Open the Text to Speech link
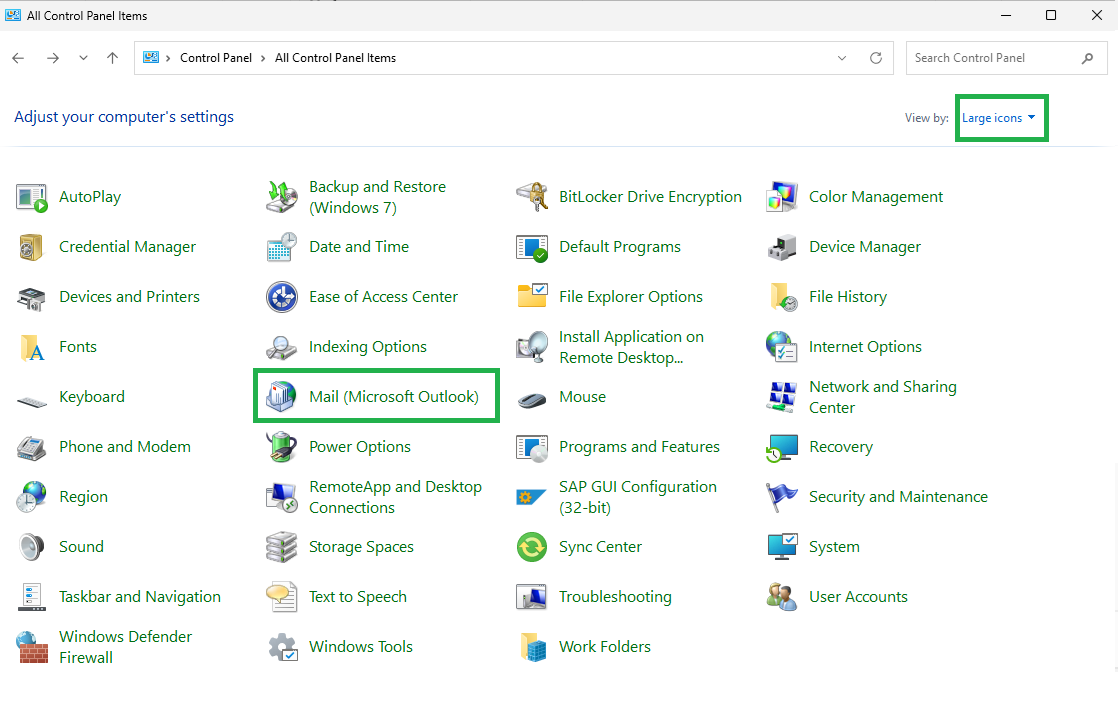Screen dimensions: 1118x728 click(x=358, y=597)
